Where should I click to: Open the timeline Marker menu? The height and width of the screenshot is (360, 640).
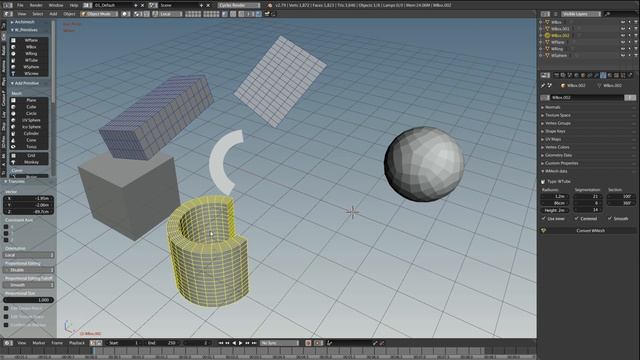tap(39, 343)
